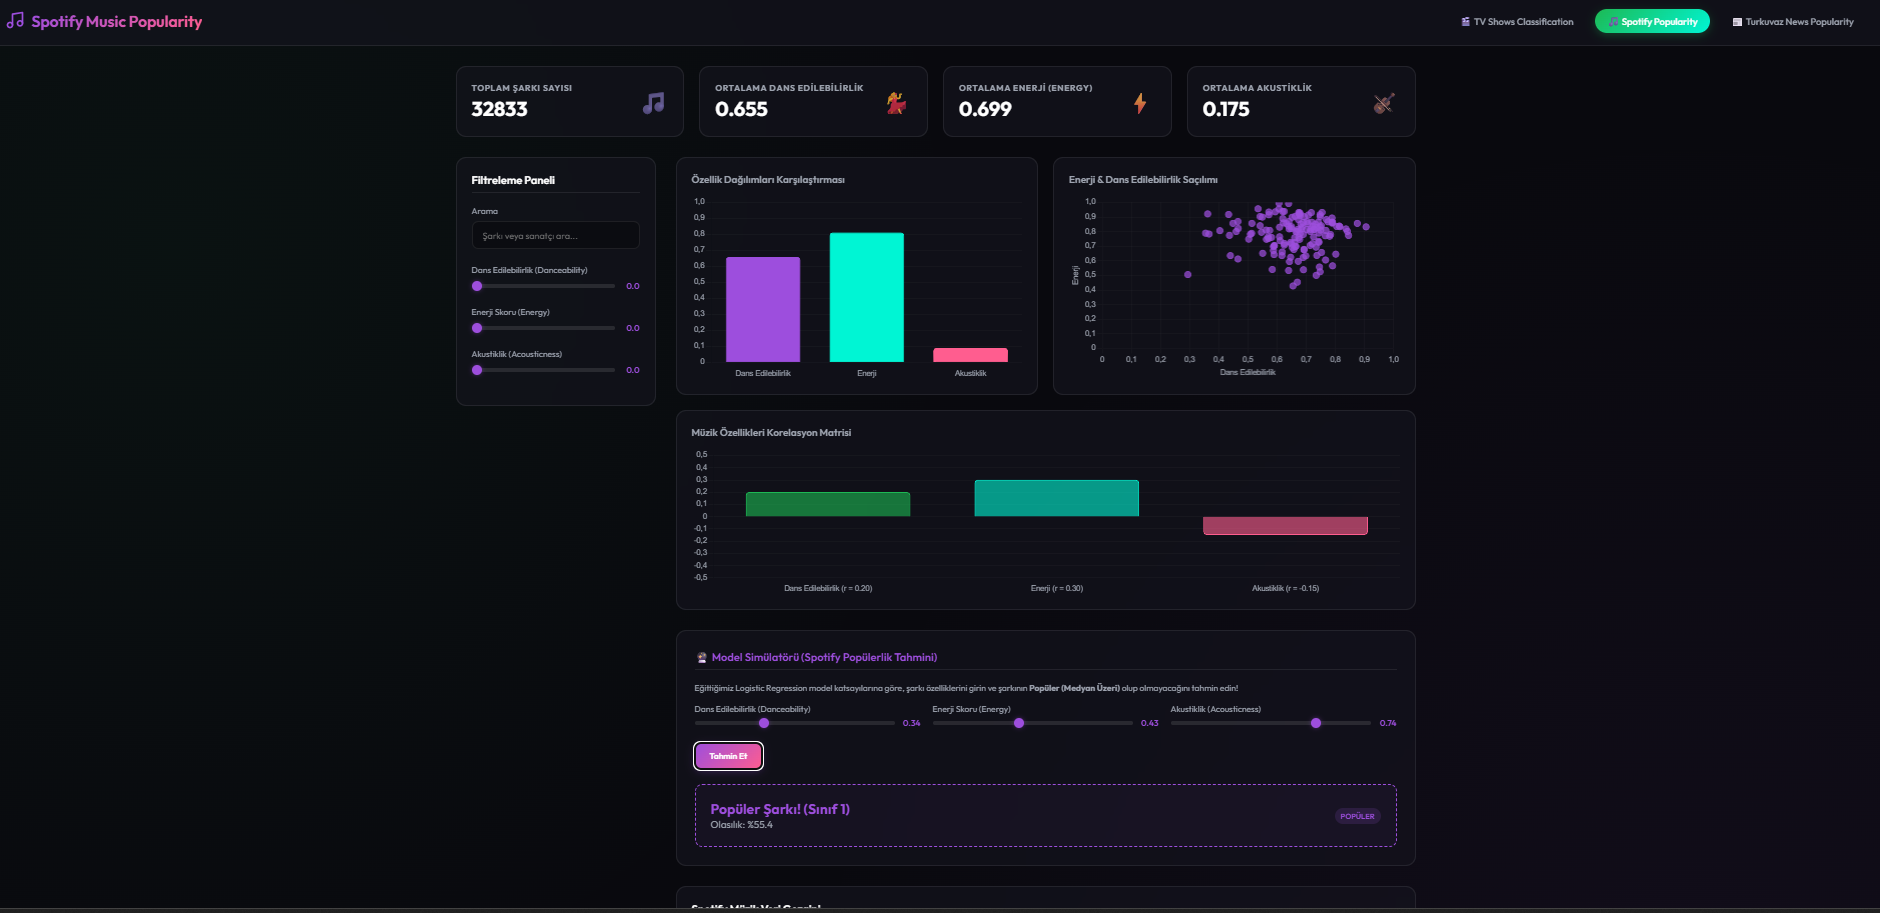
Task: Click the dancer icon in danceability card
Action: [x=897, y=103]
